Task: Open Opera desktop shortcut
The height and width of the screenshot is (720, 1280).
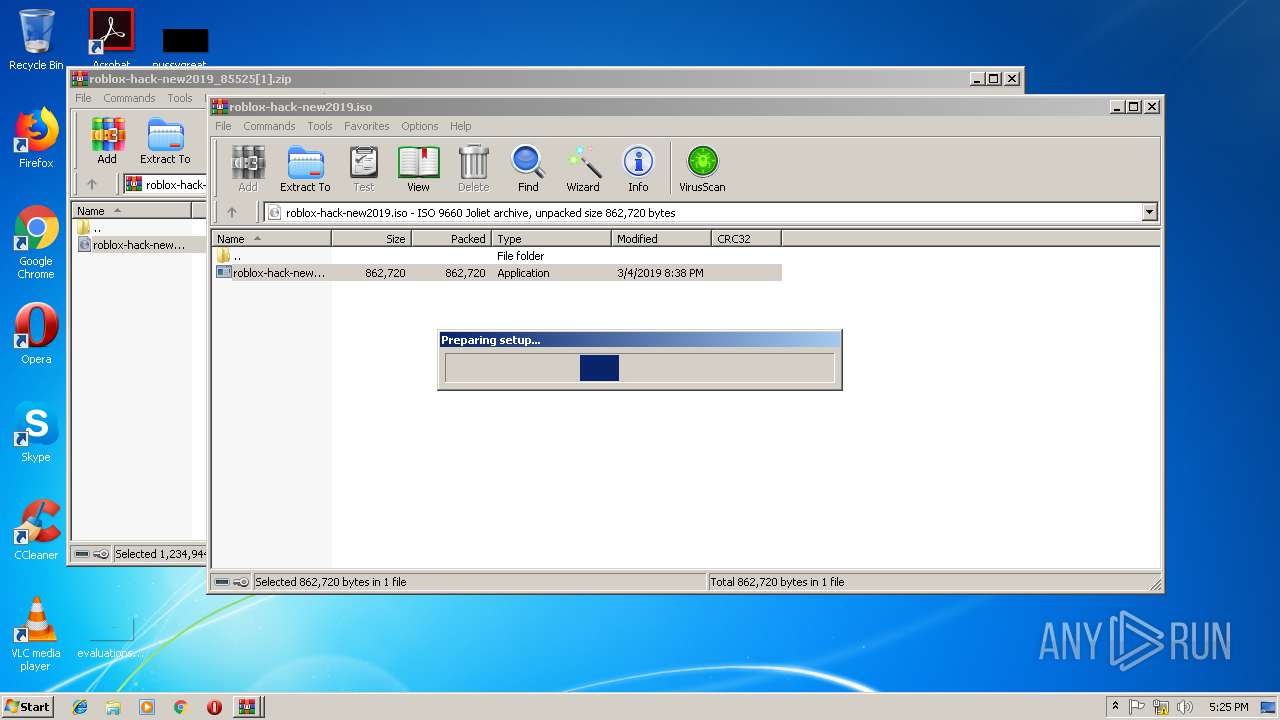Action: click(36, 334)
